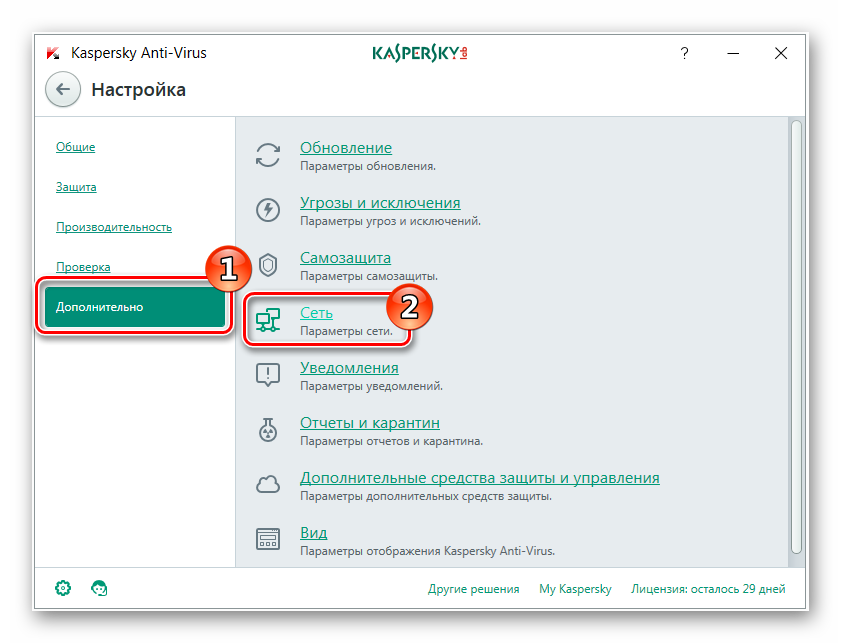Click the Notifications exclamation bubble icon
This screenshot has height=643, width=841.
[x=268, y=375]
